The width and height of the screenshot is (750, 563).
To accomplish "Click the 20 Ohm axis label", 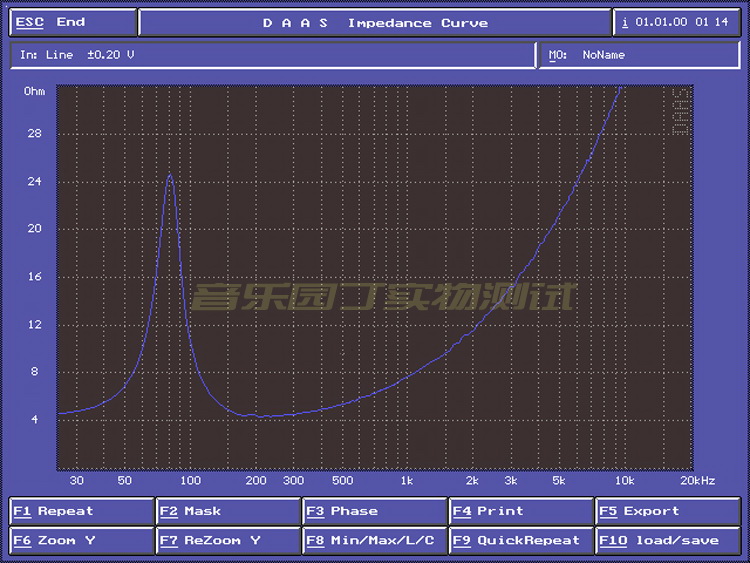I will (34, 229).
